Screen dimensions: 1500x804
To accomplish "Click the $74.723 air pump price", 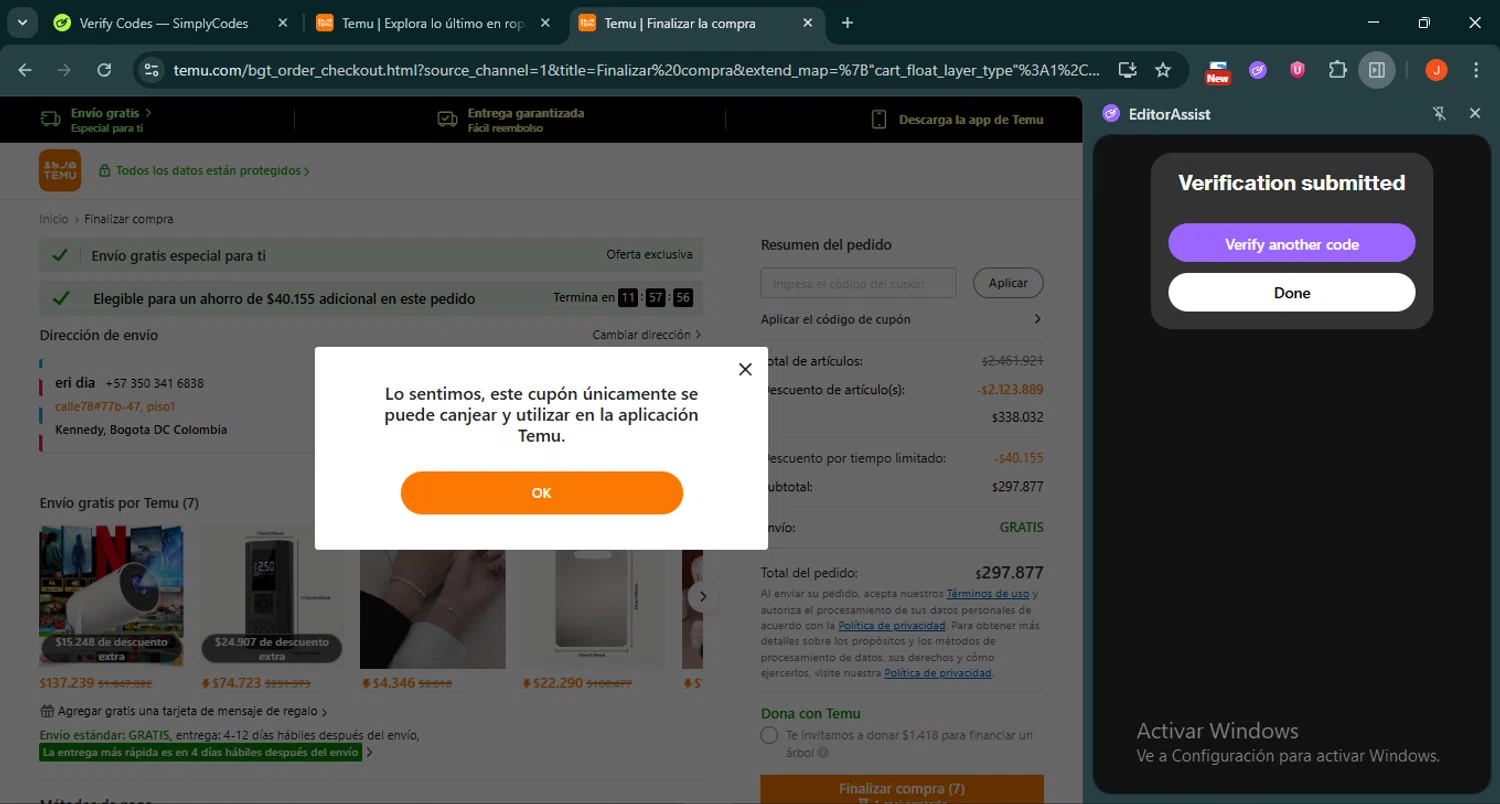I will 236,683.
